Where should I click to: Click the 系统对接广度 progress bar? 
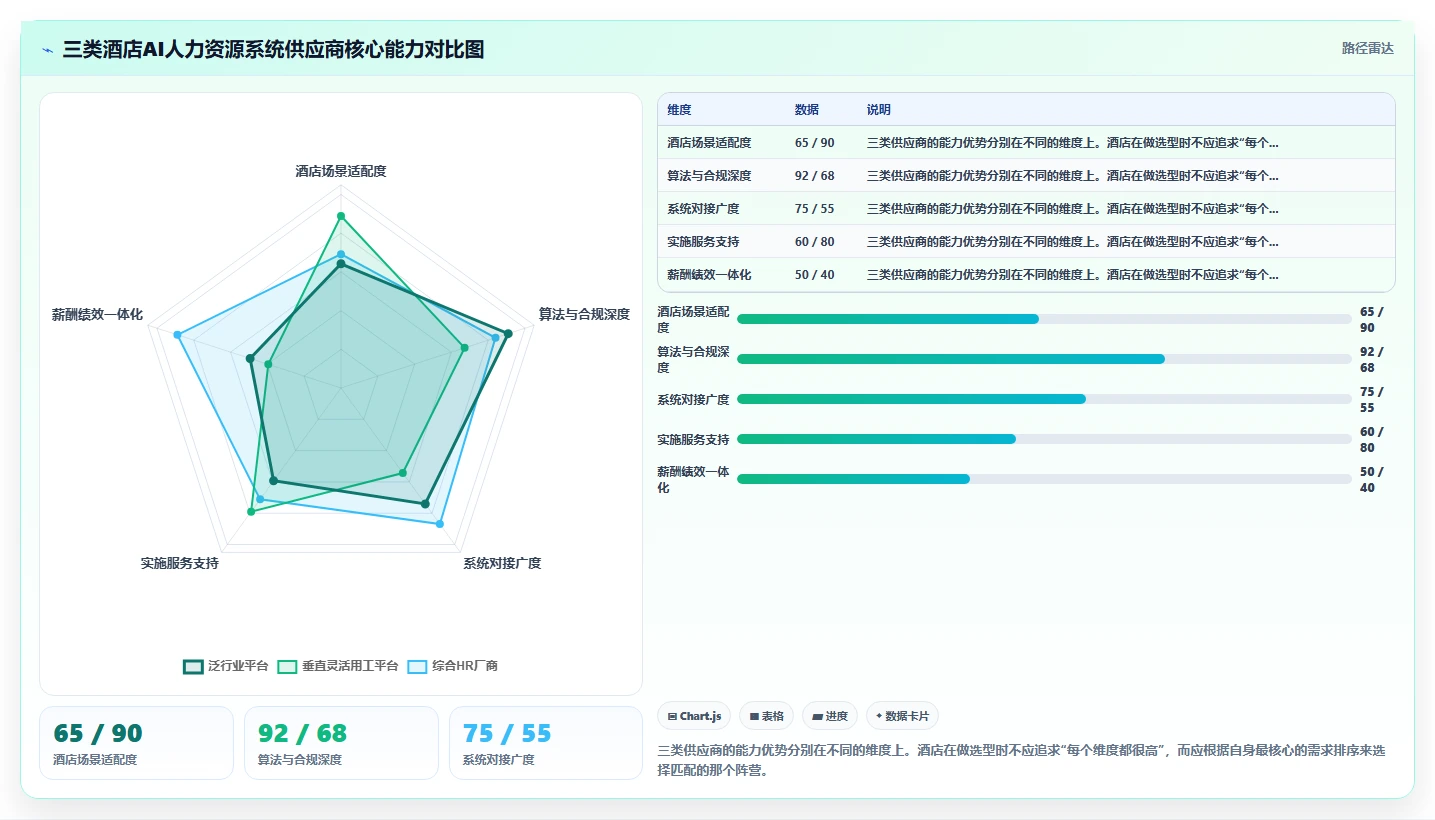pos(1044,399)
